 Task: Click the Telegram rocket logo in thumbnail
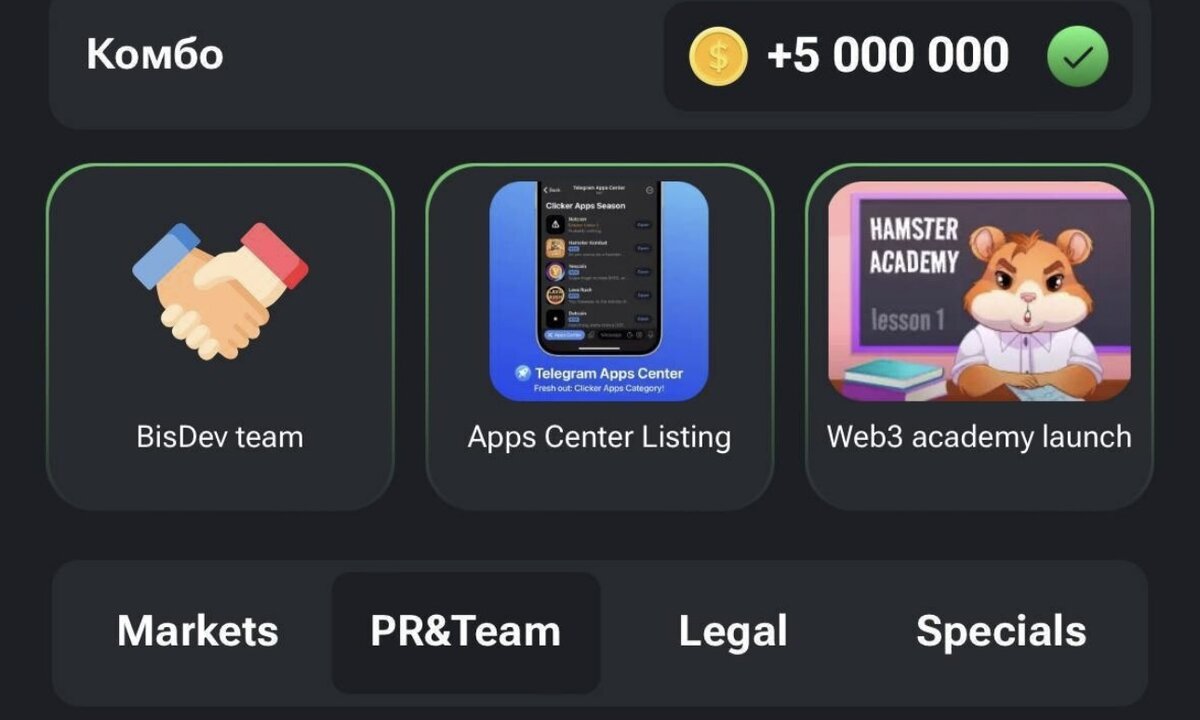click(522, 373)
